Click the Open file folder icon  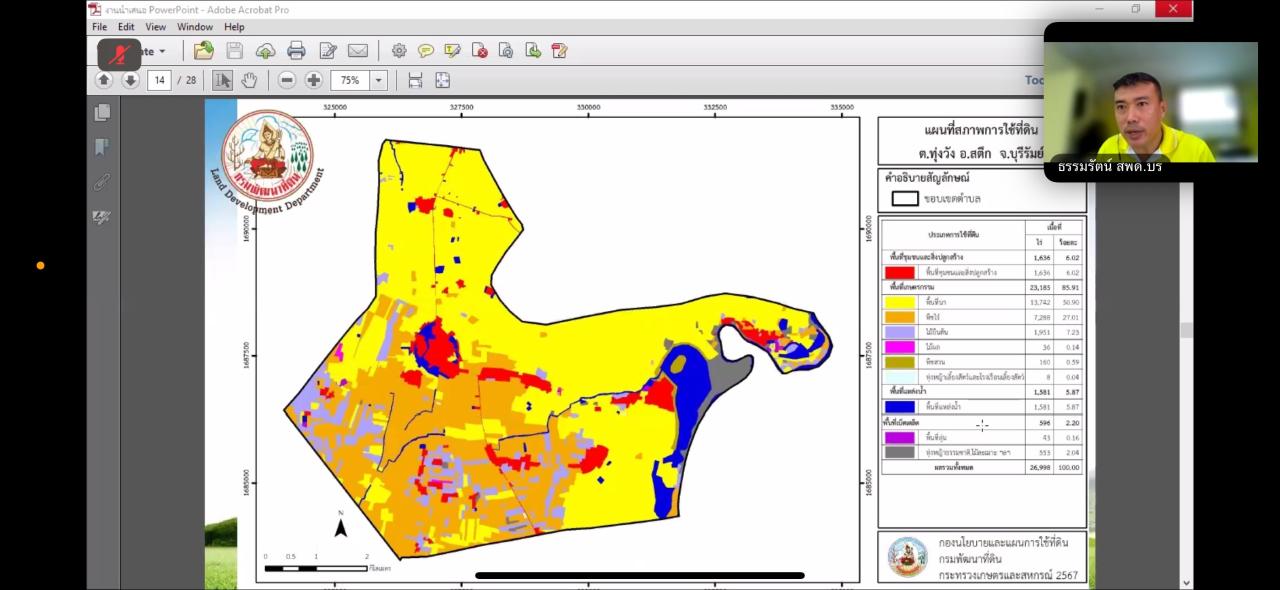point(204,50)
